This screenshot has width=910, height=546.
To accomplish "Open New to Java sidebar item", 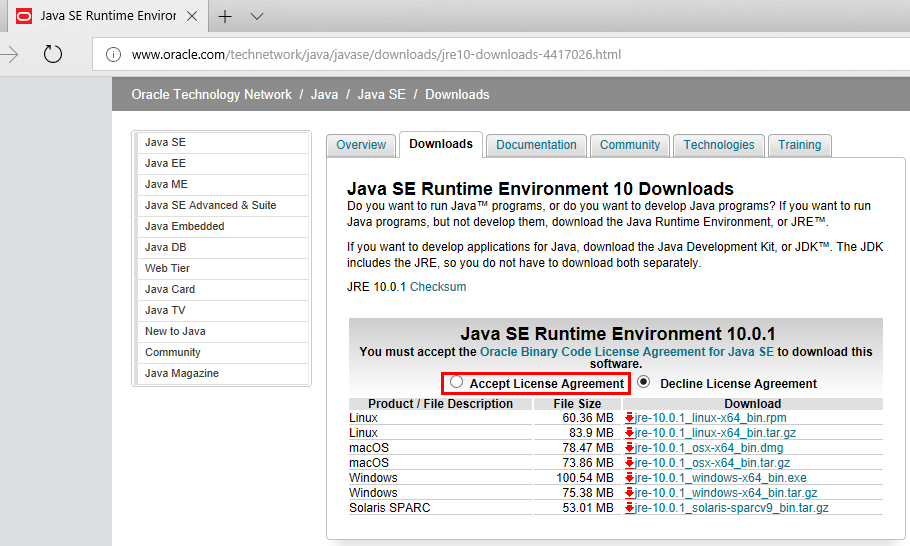I will (x=222, y=331).
